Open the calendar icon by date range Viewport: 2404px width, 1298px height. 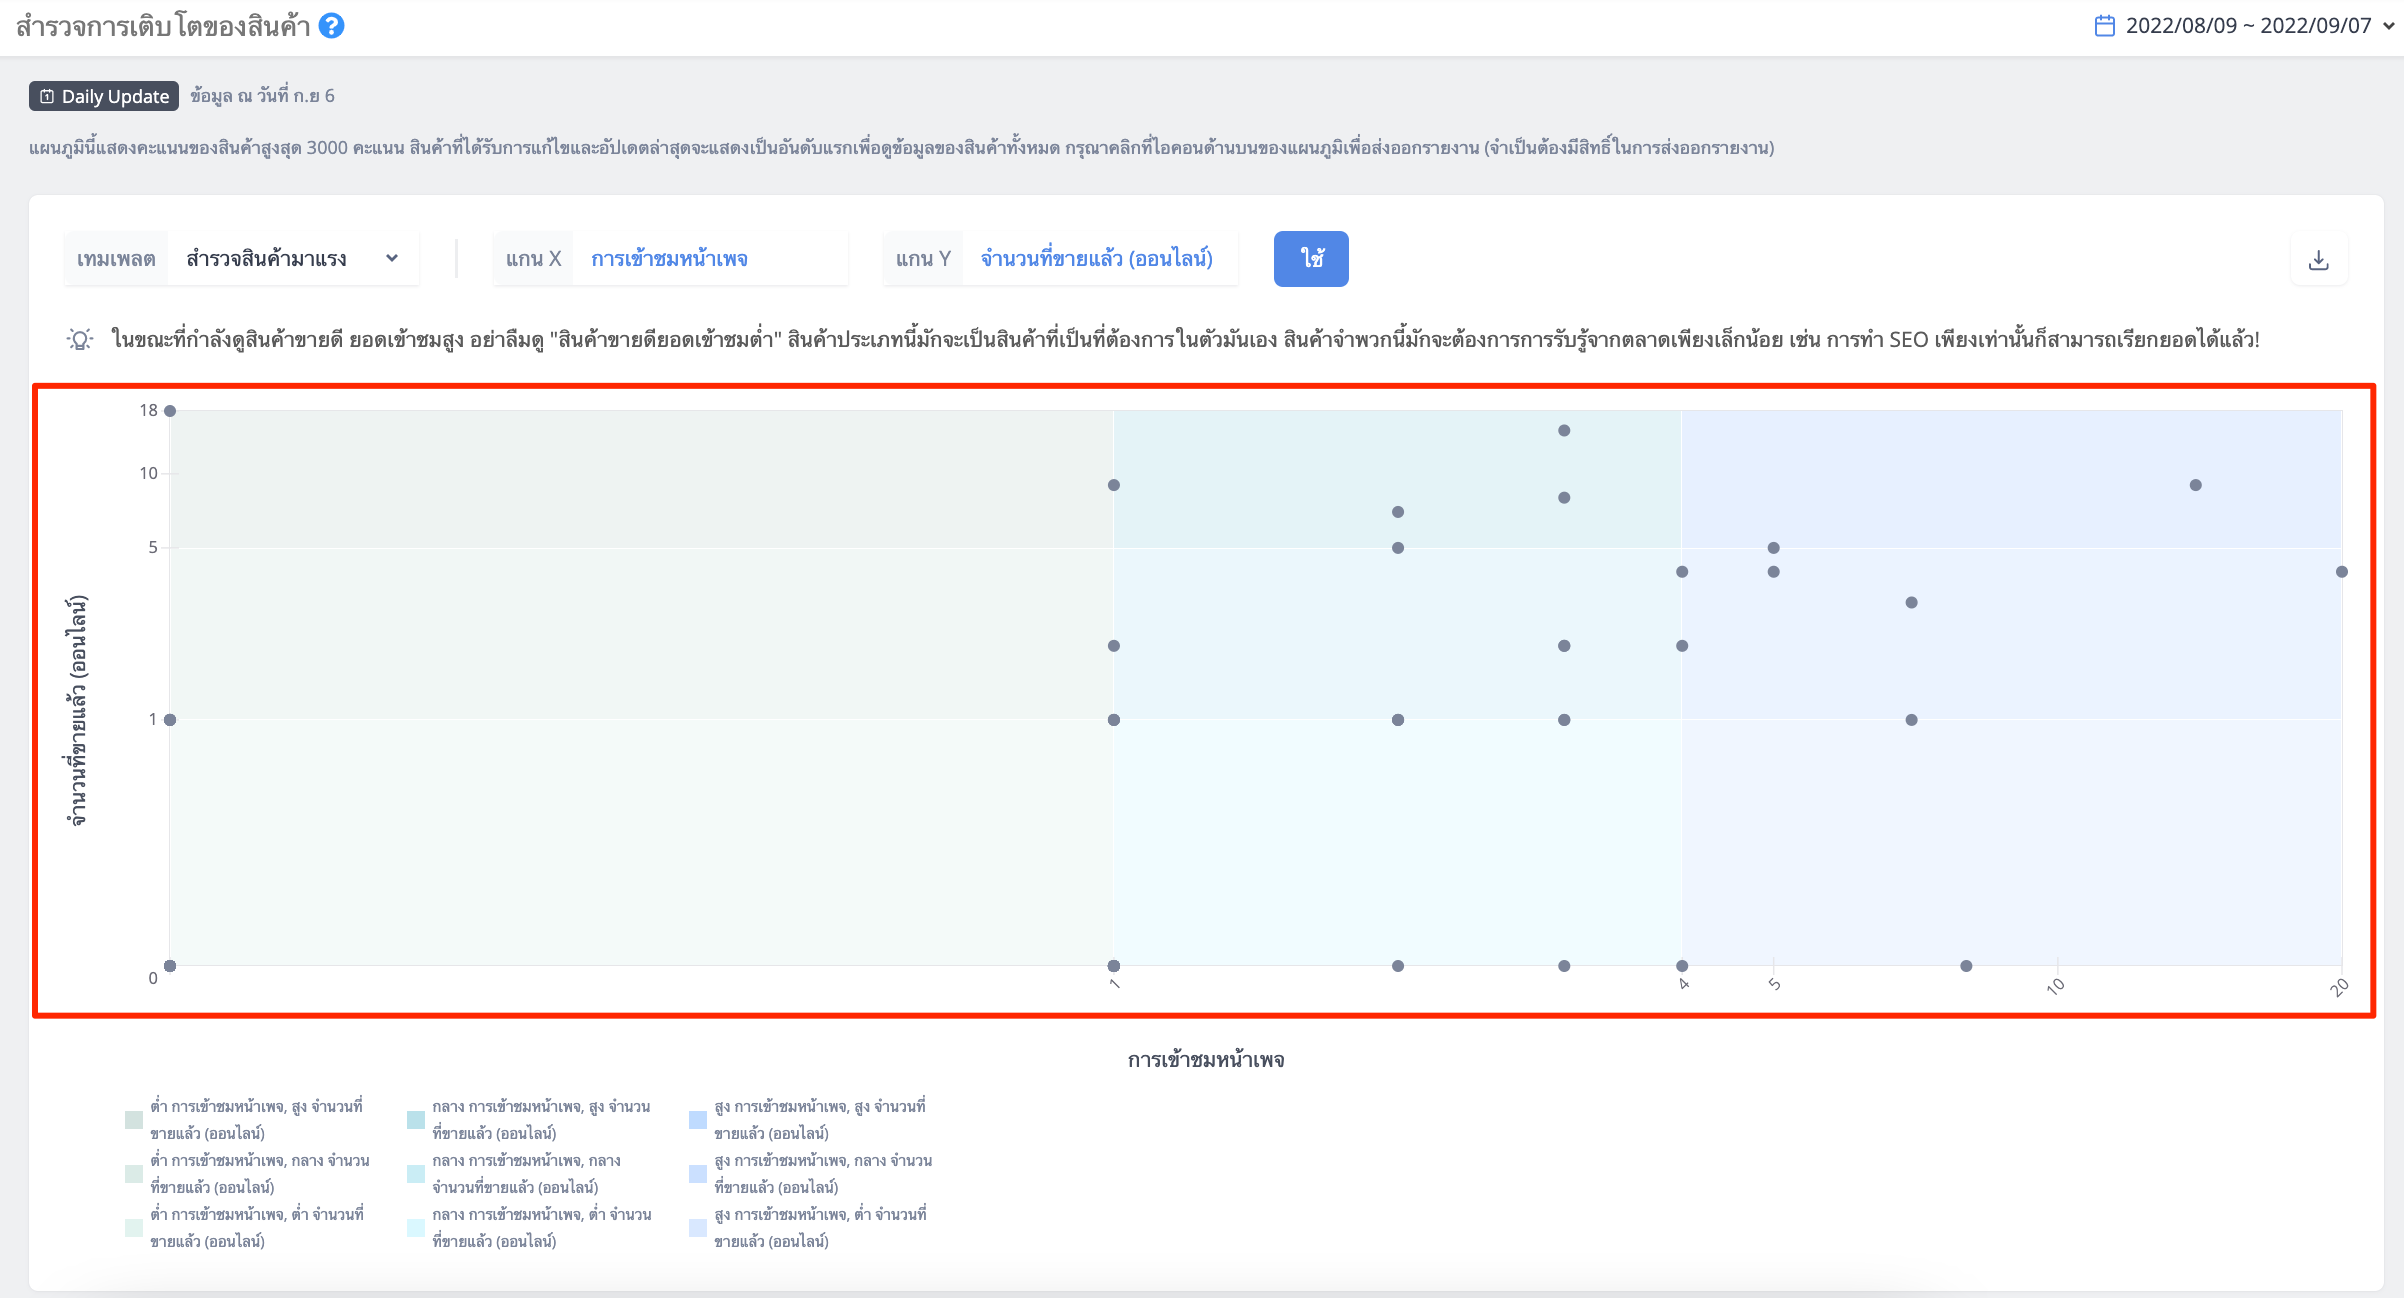[2104, 26]
